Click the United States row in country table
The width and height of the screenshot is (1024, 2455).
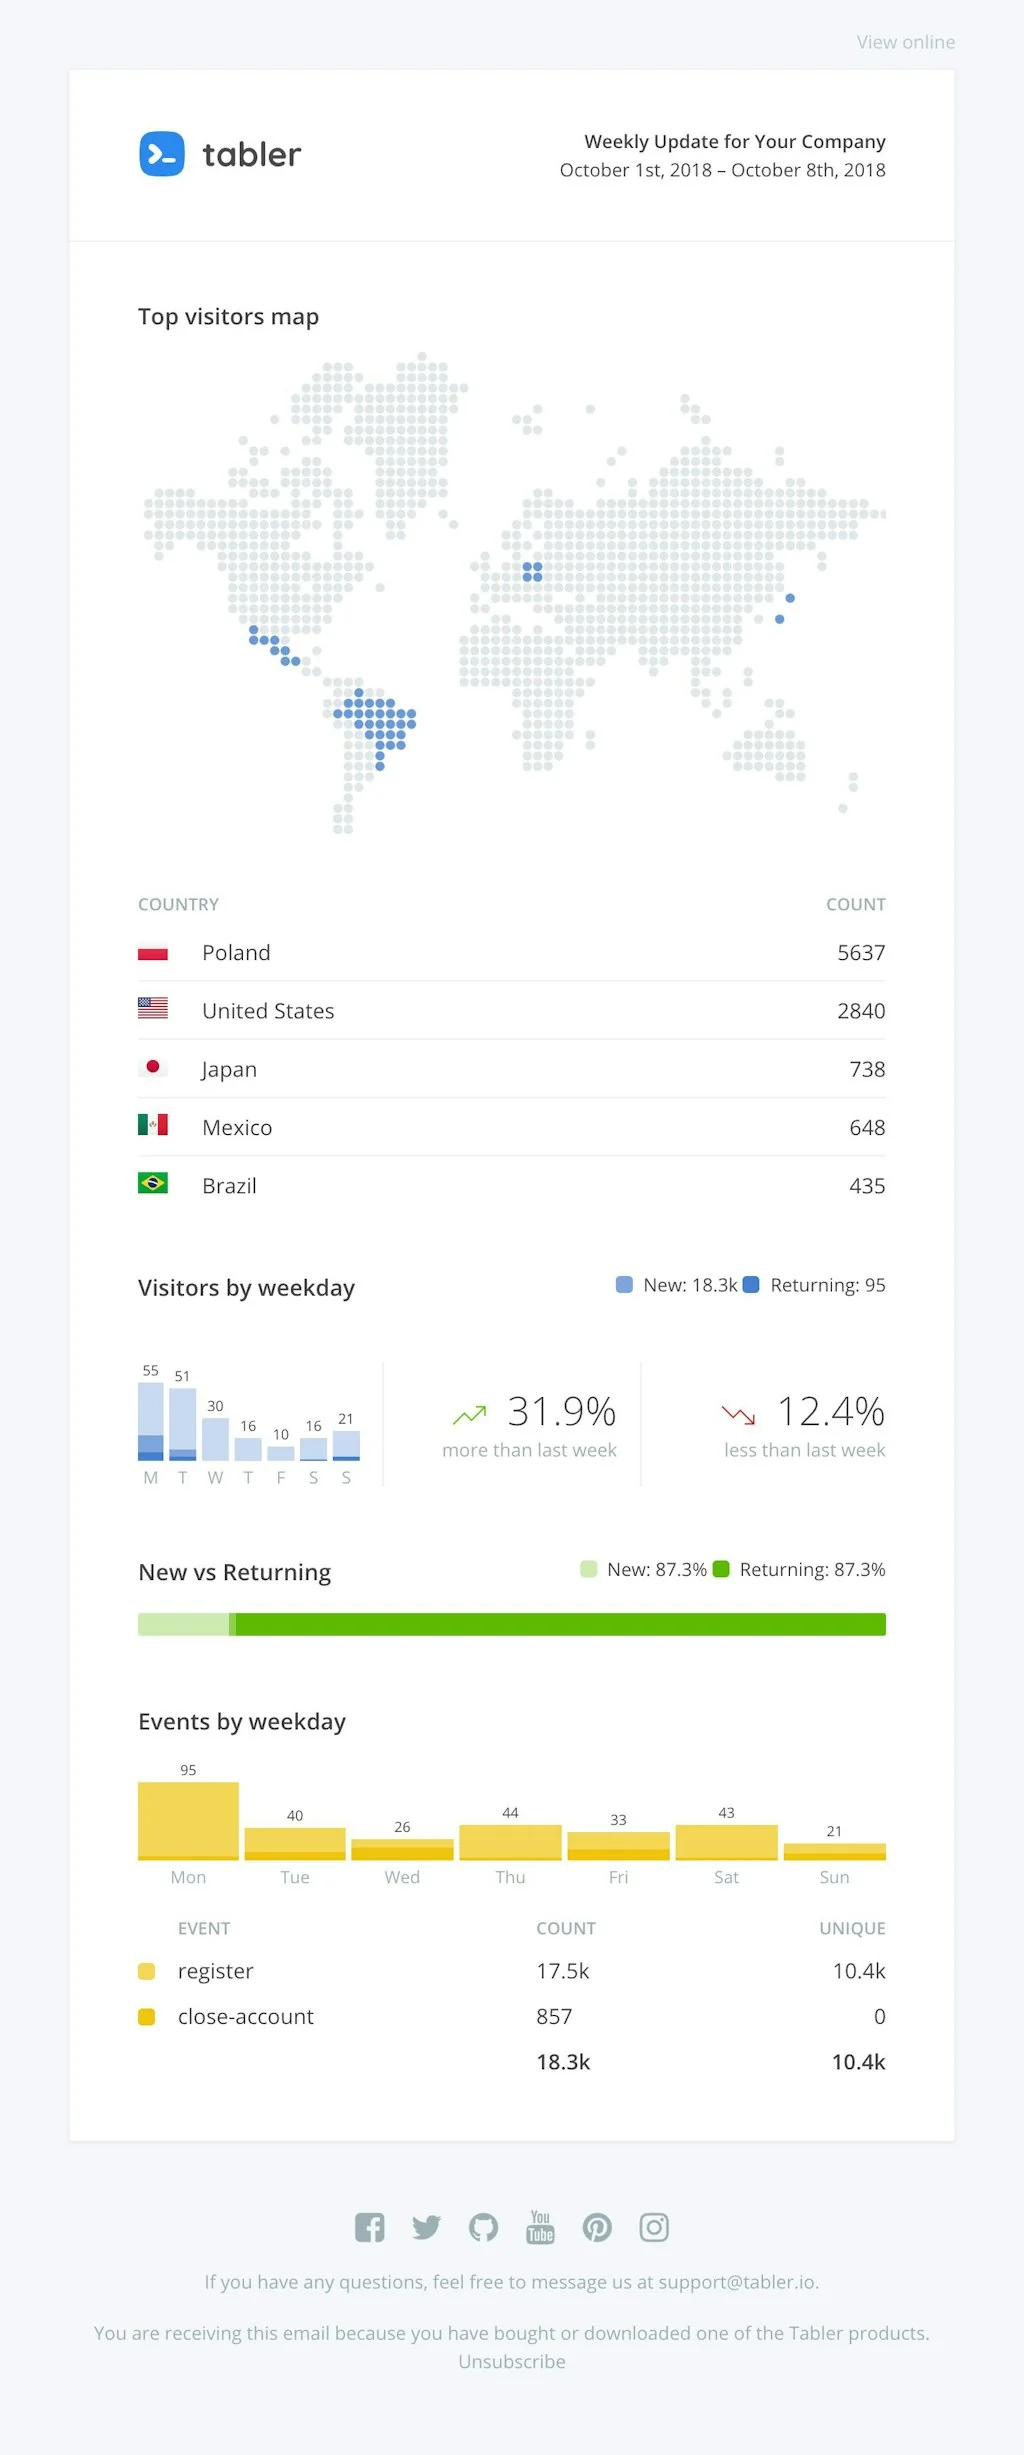click(x=512, y=1011)
